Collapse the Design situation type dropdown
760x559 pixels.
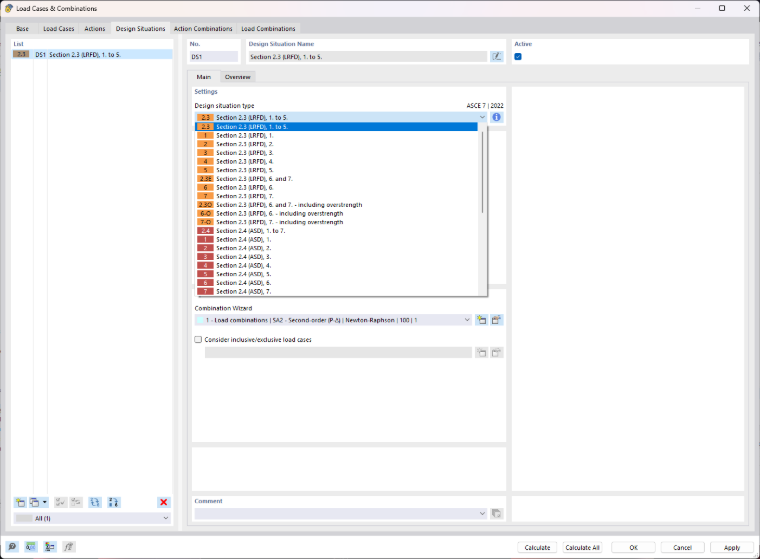click(482, 117)
